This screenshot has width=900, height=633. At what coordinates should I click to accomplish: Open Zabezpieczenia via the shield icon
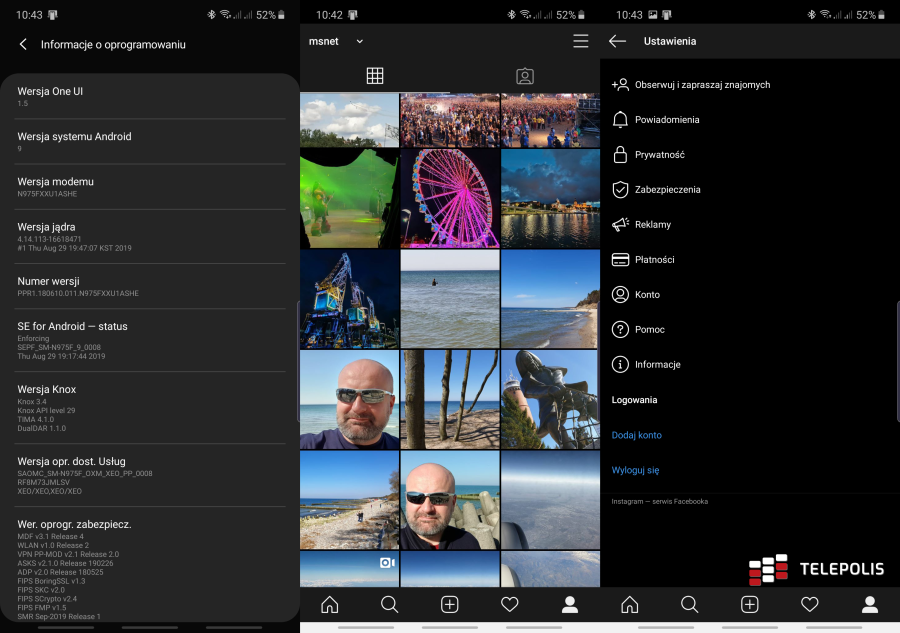623,189
